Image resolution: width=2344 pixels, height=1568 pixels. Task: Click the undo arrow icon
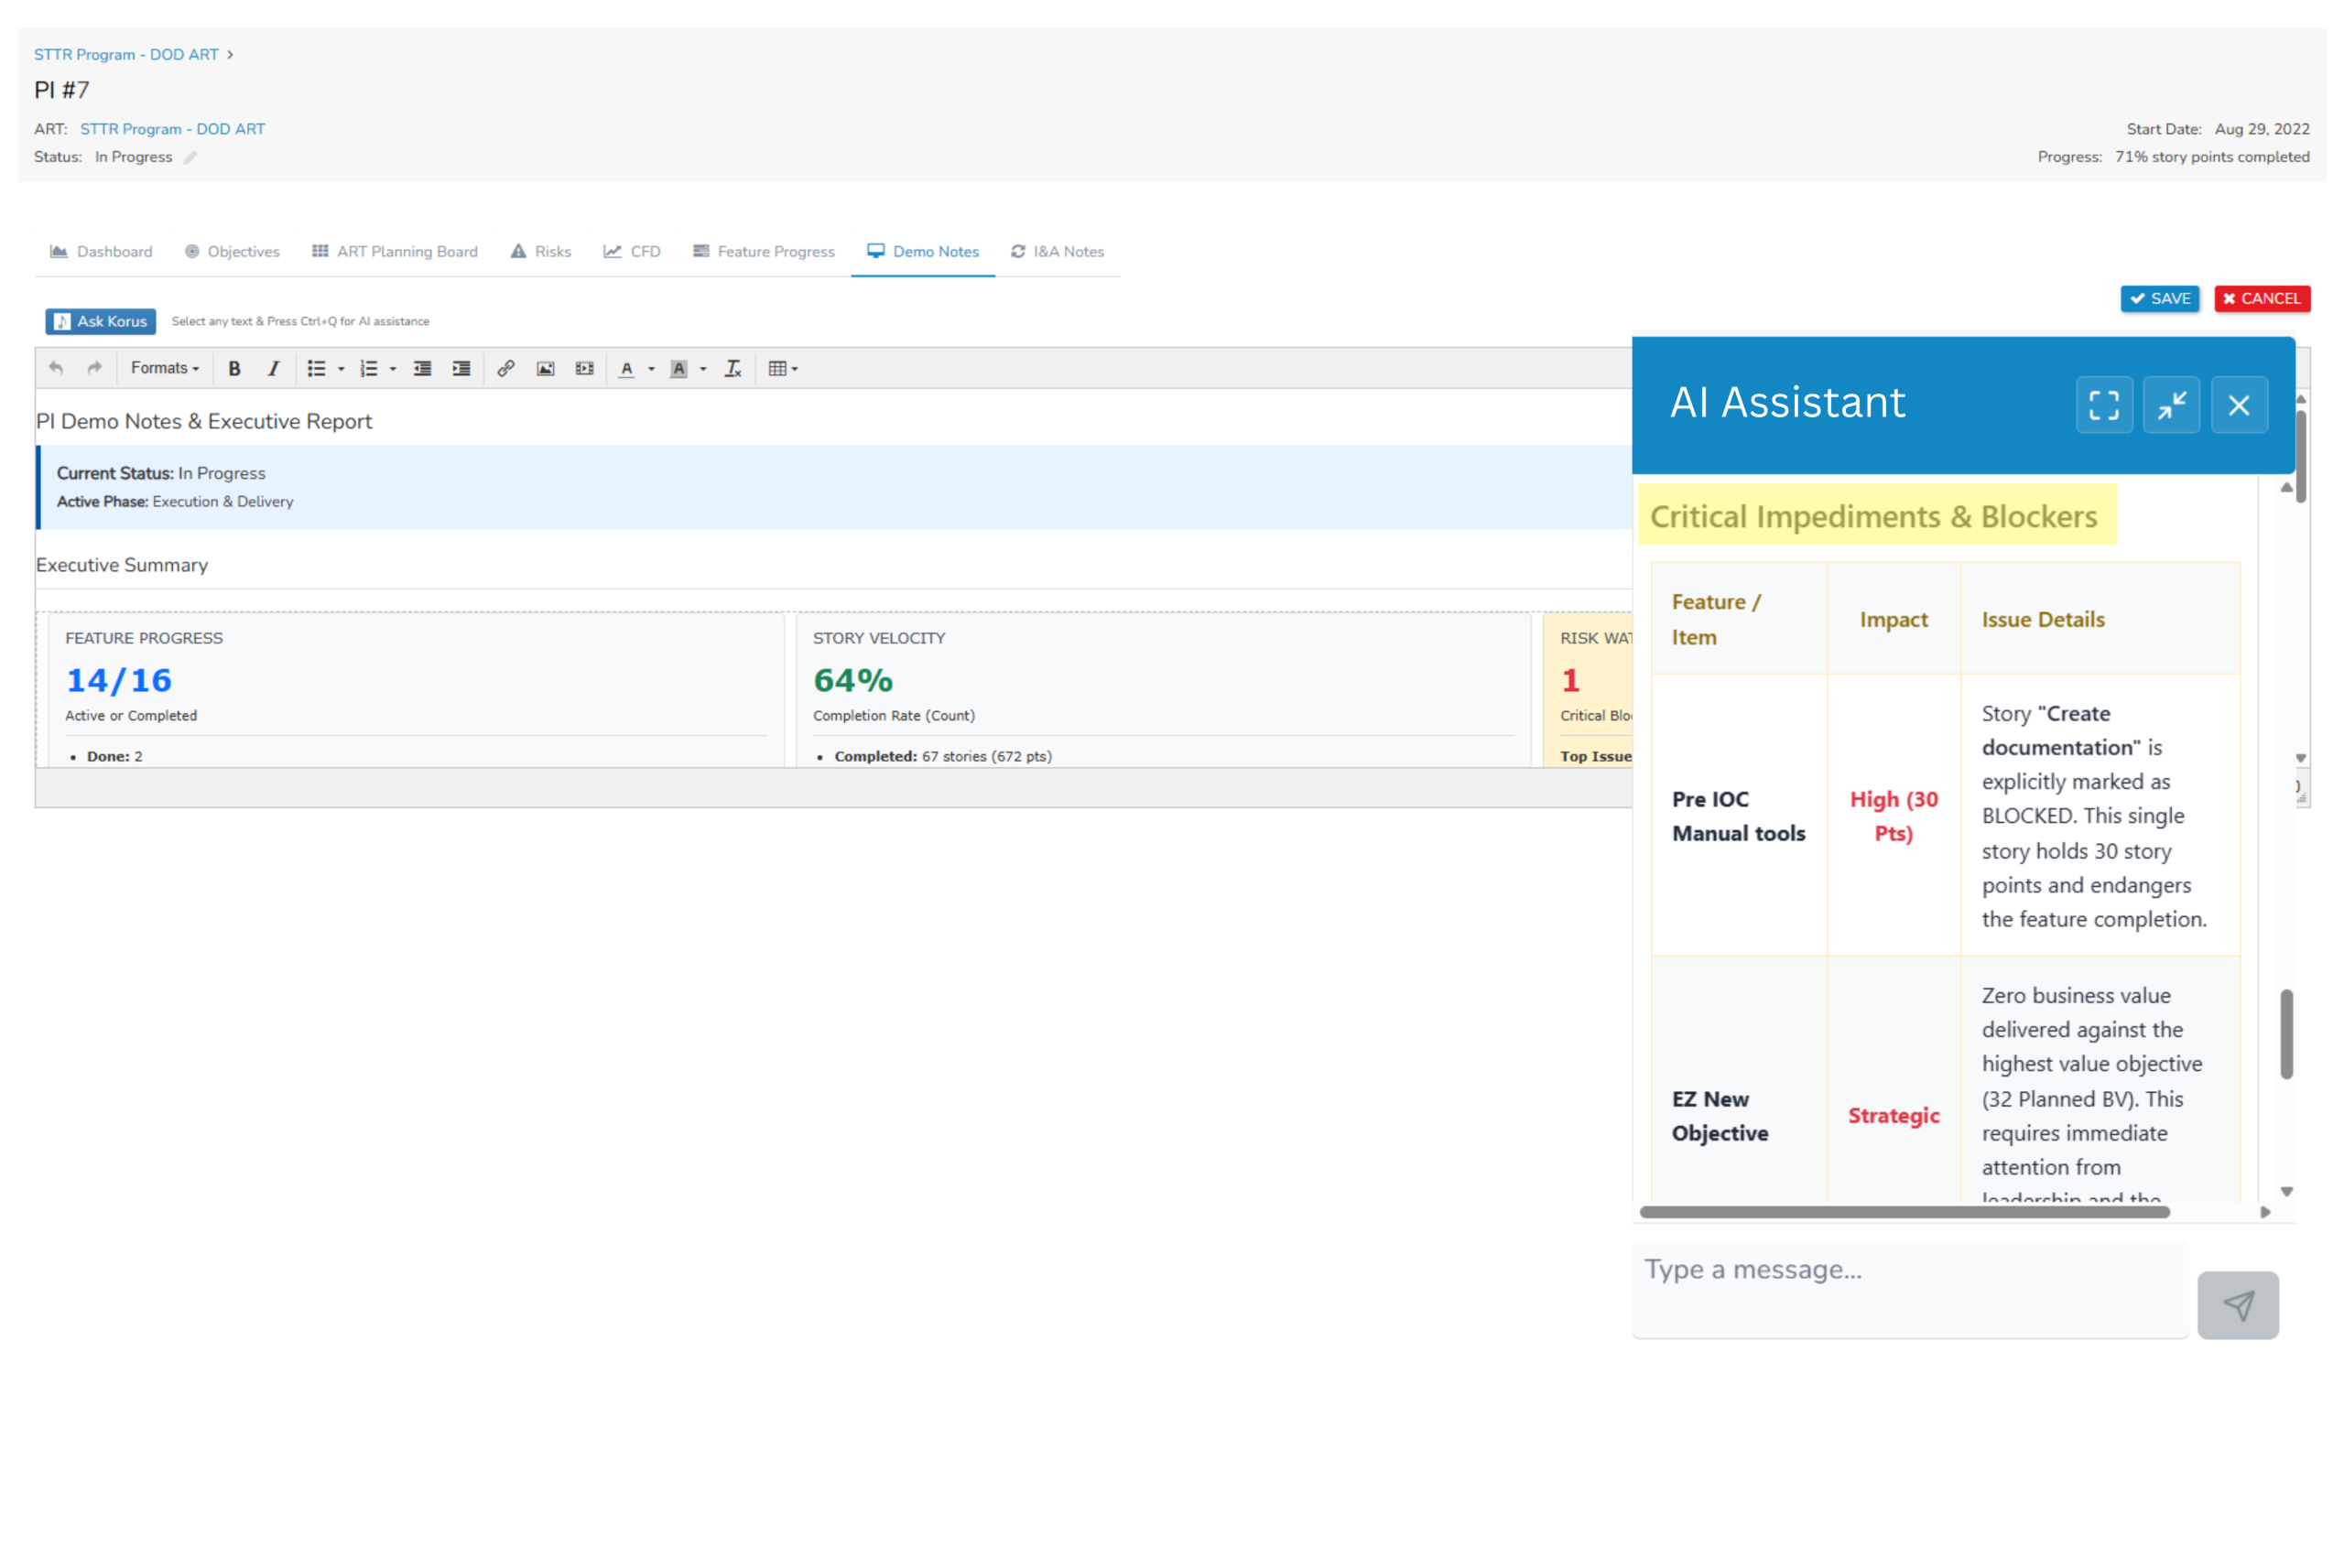click(56, 369)
